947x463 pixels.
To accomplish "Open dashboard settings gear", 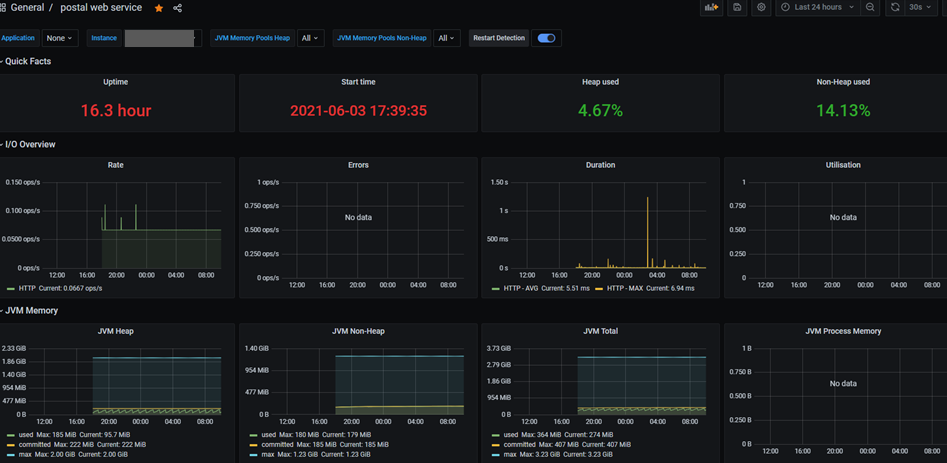I will tap(761, 7).
